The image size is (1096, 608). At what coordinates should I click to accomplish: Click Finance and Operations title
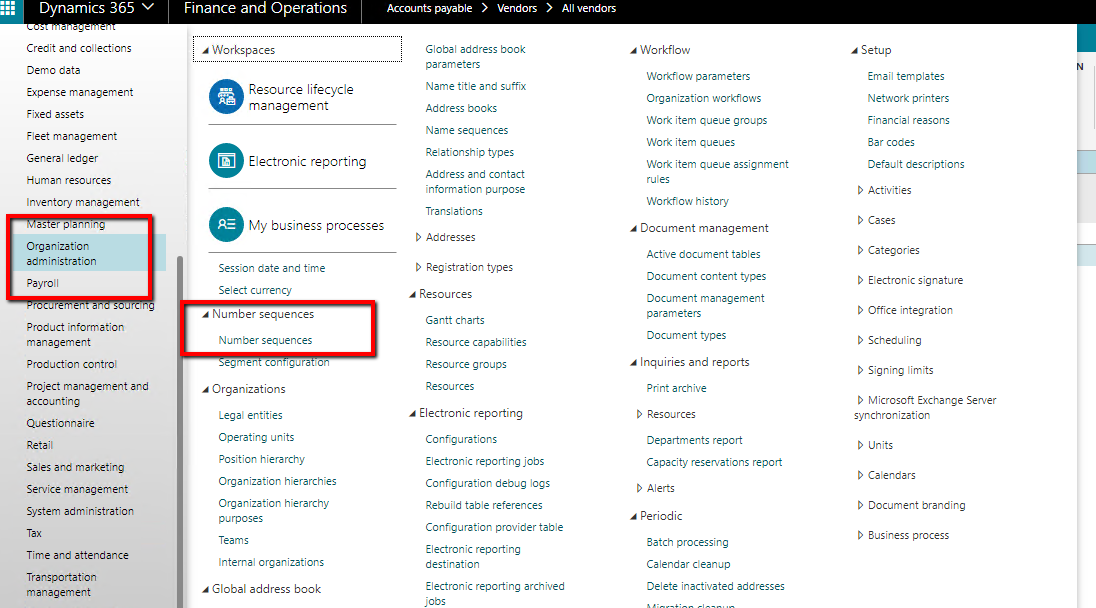click(265, 8)
